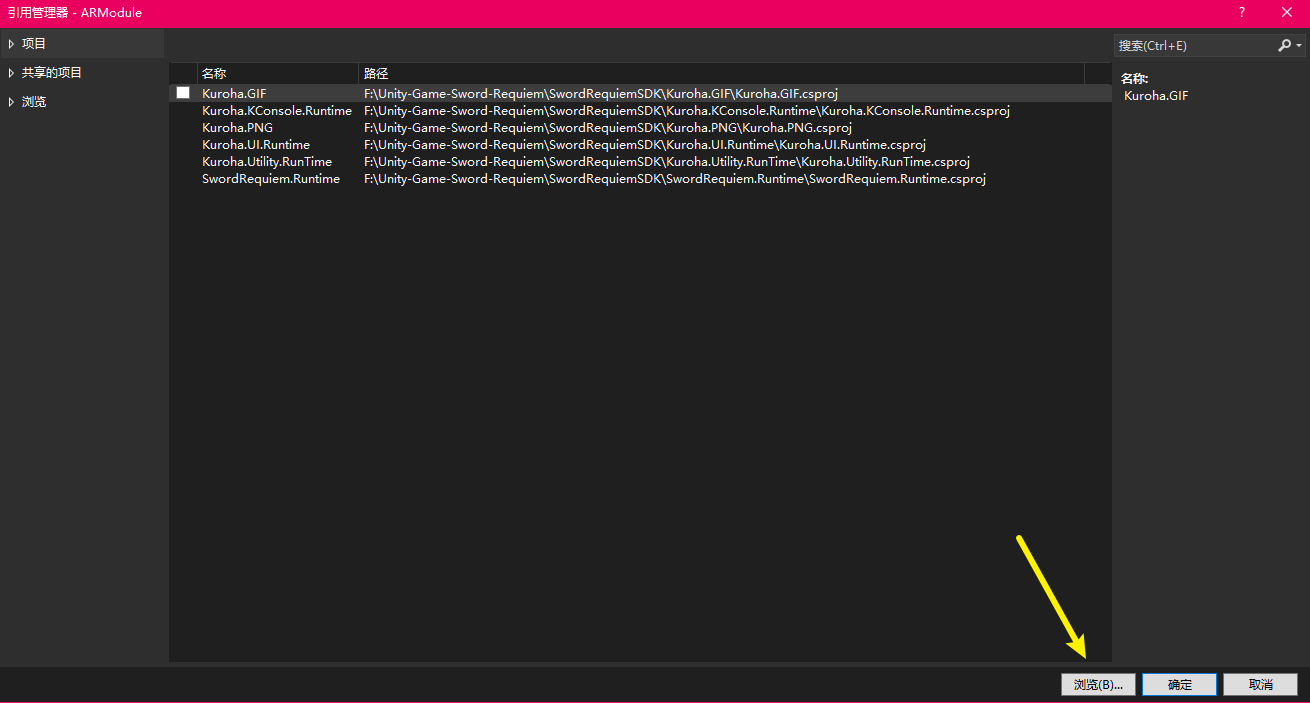
Task: Close the Reference Manager window
Action: point(1287,13)
